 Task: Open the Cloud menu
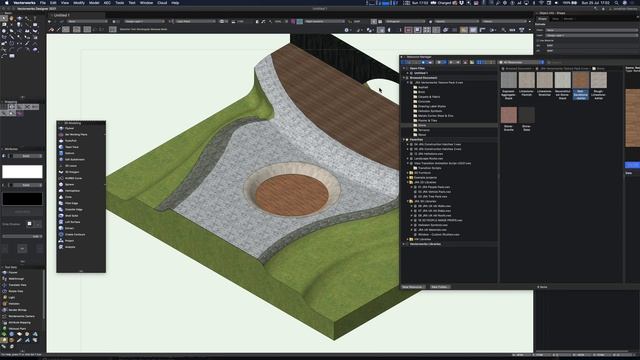[x=162, y=2]
